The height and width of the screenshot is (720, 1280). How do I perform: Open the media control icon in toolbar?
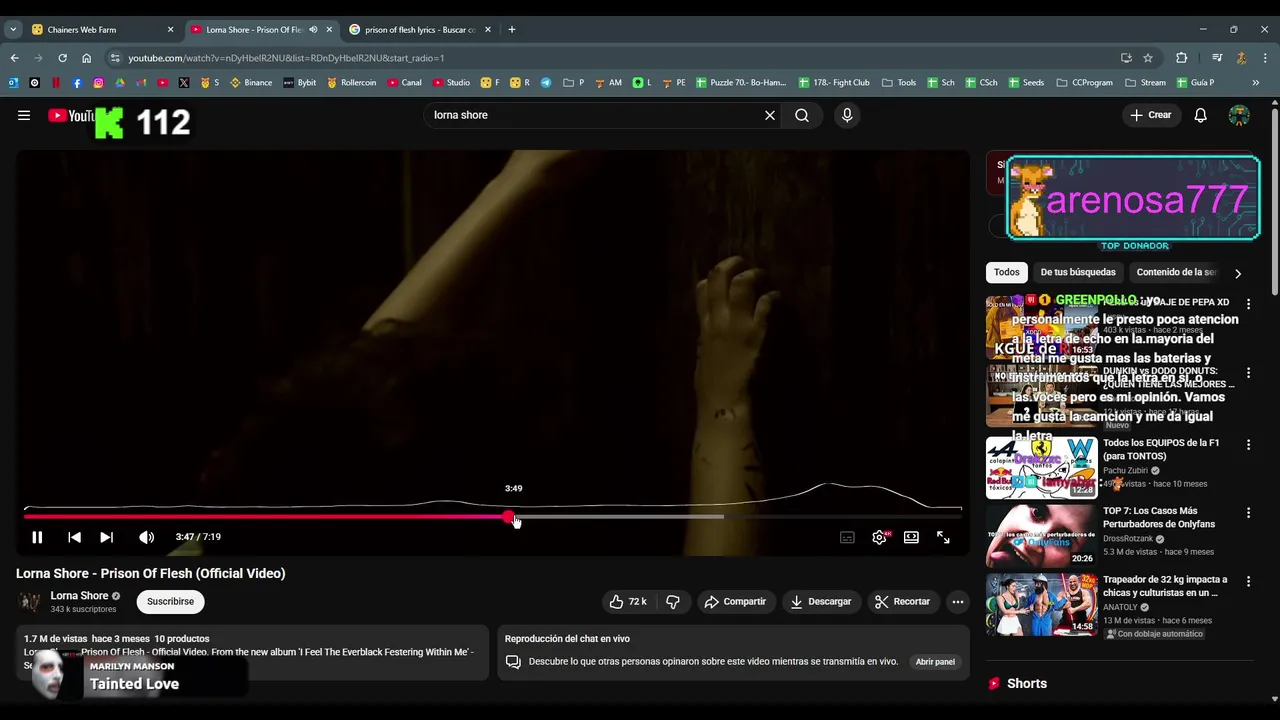point(1217,58)
